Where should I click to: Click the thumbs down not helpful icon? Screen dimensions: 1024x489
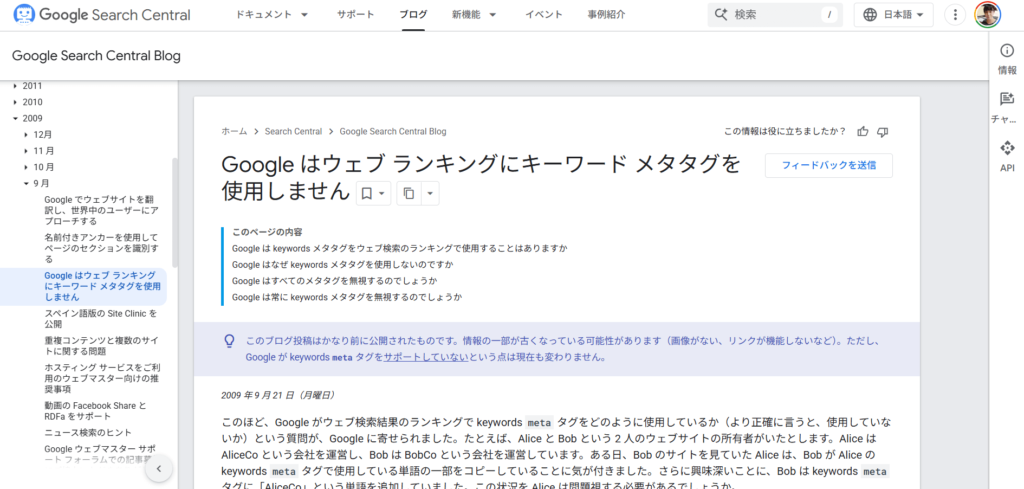pyautogui.click(x=882, y=131)
